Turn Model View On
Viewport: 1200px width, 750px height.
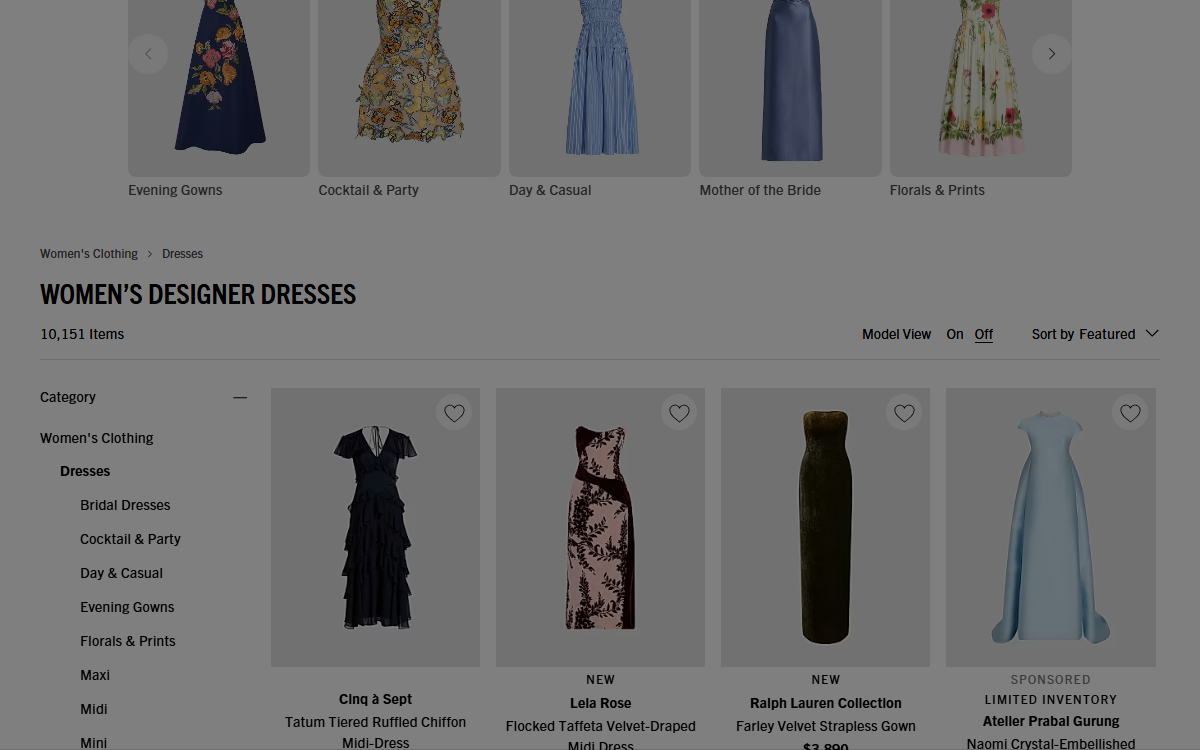click(955, 334)
